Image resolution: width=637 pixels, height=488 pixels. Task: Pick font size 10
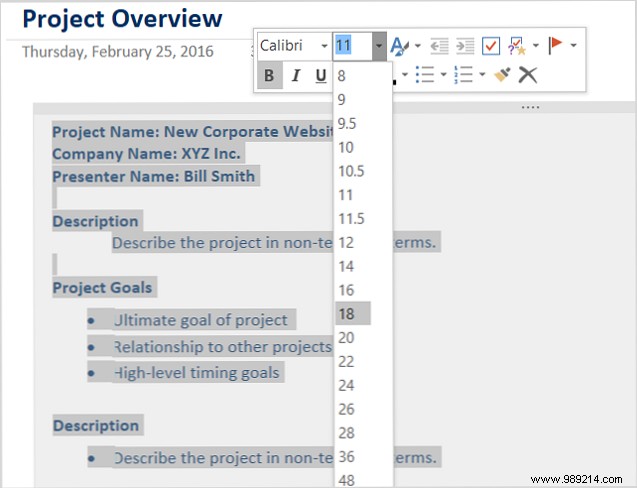coord(346,147)
